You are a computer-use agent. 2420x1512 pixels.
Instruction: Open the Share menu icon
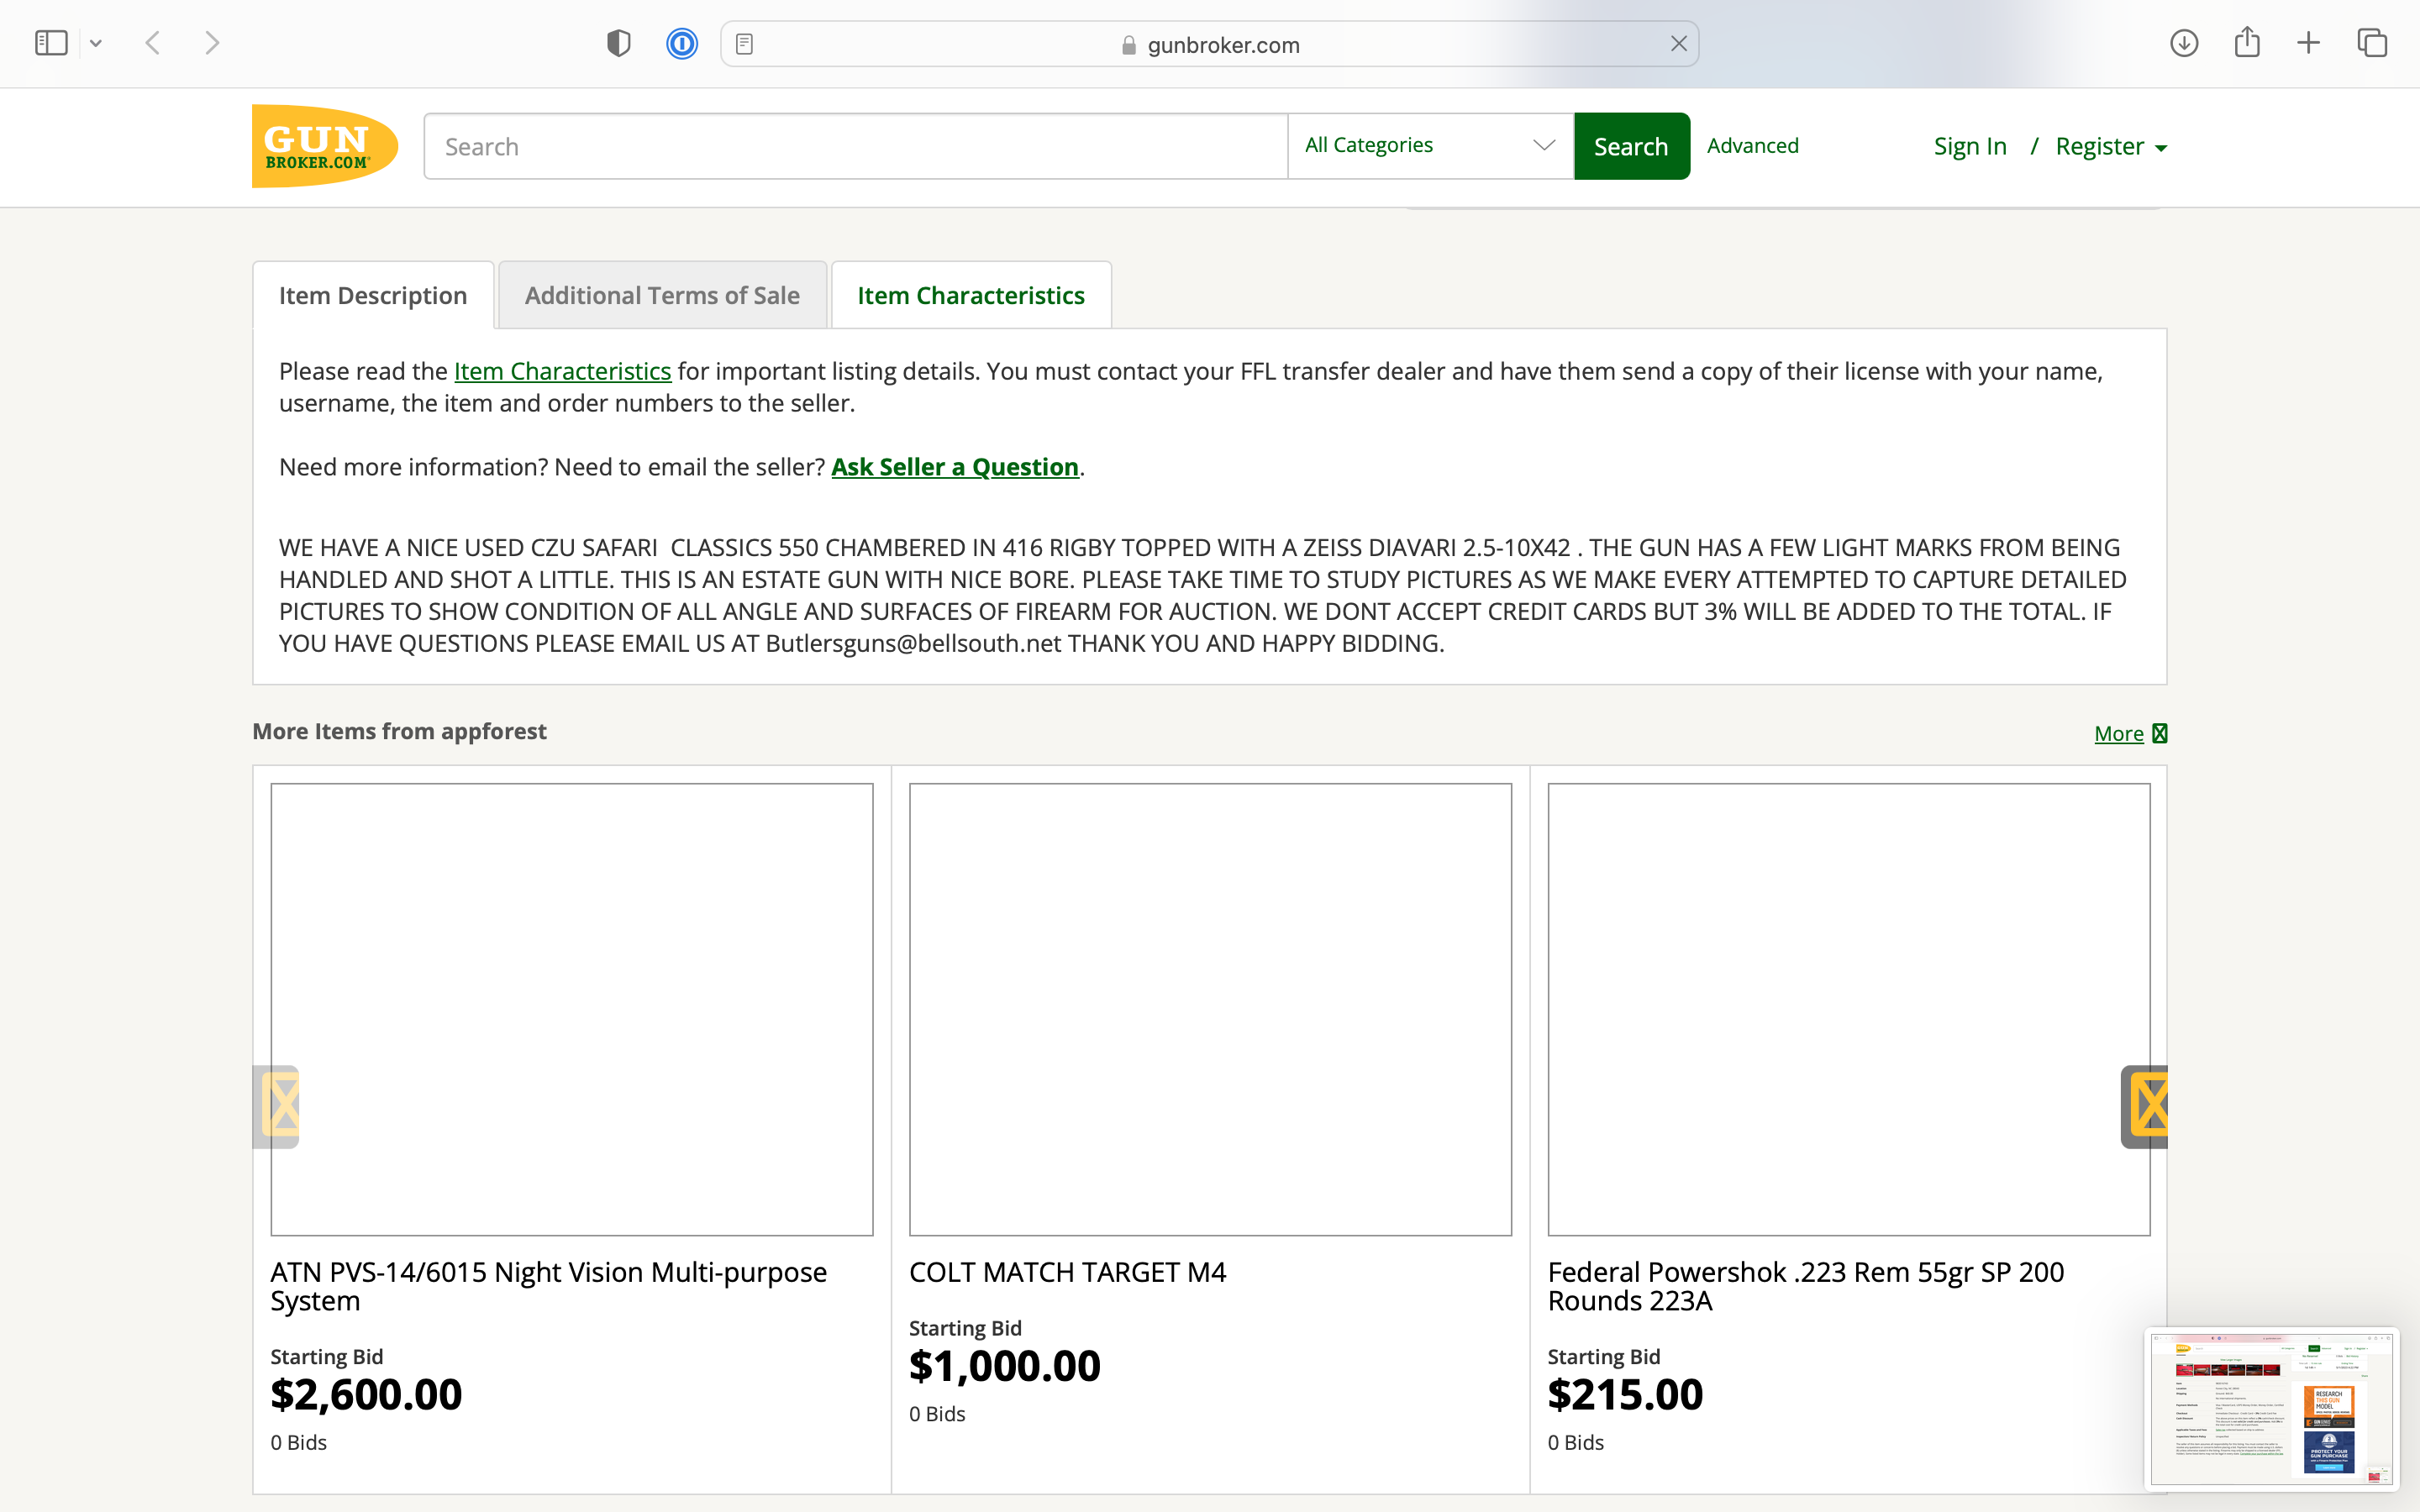point(2247,42)
